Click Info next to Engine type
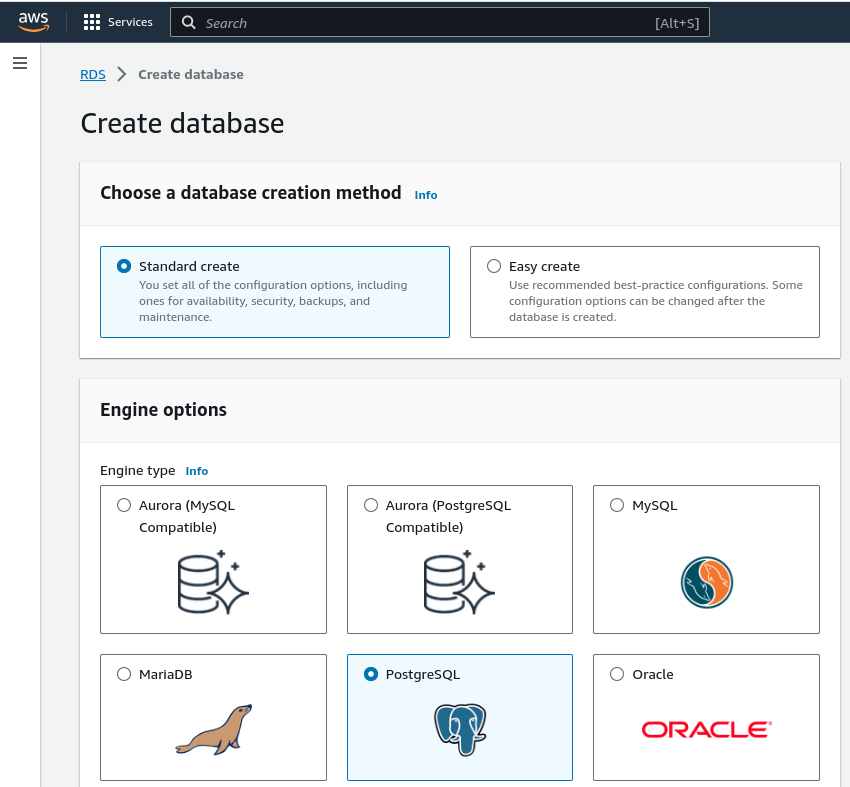Viewport: 850px width, 787px height. [196, 471]
